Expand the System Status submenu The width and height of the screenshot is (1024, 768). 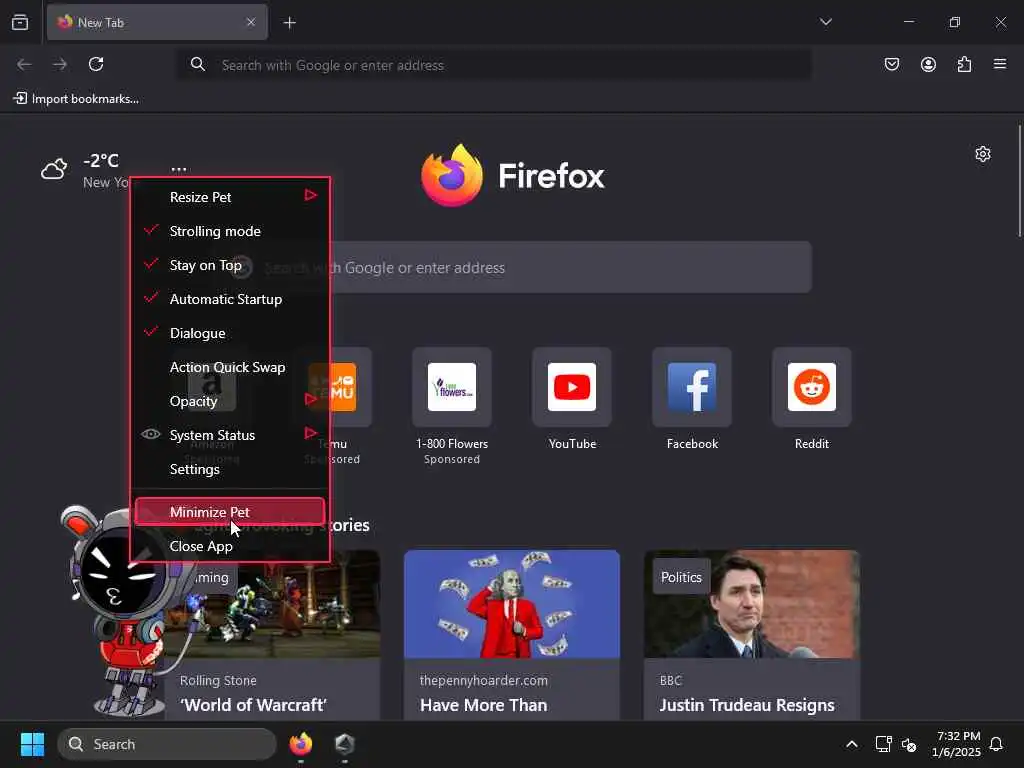point(230,434)
